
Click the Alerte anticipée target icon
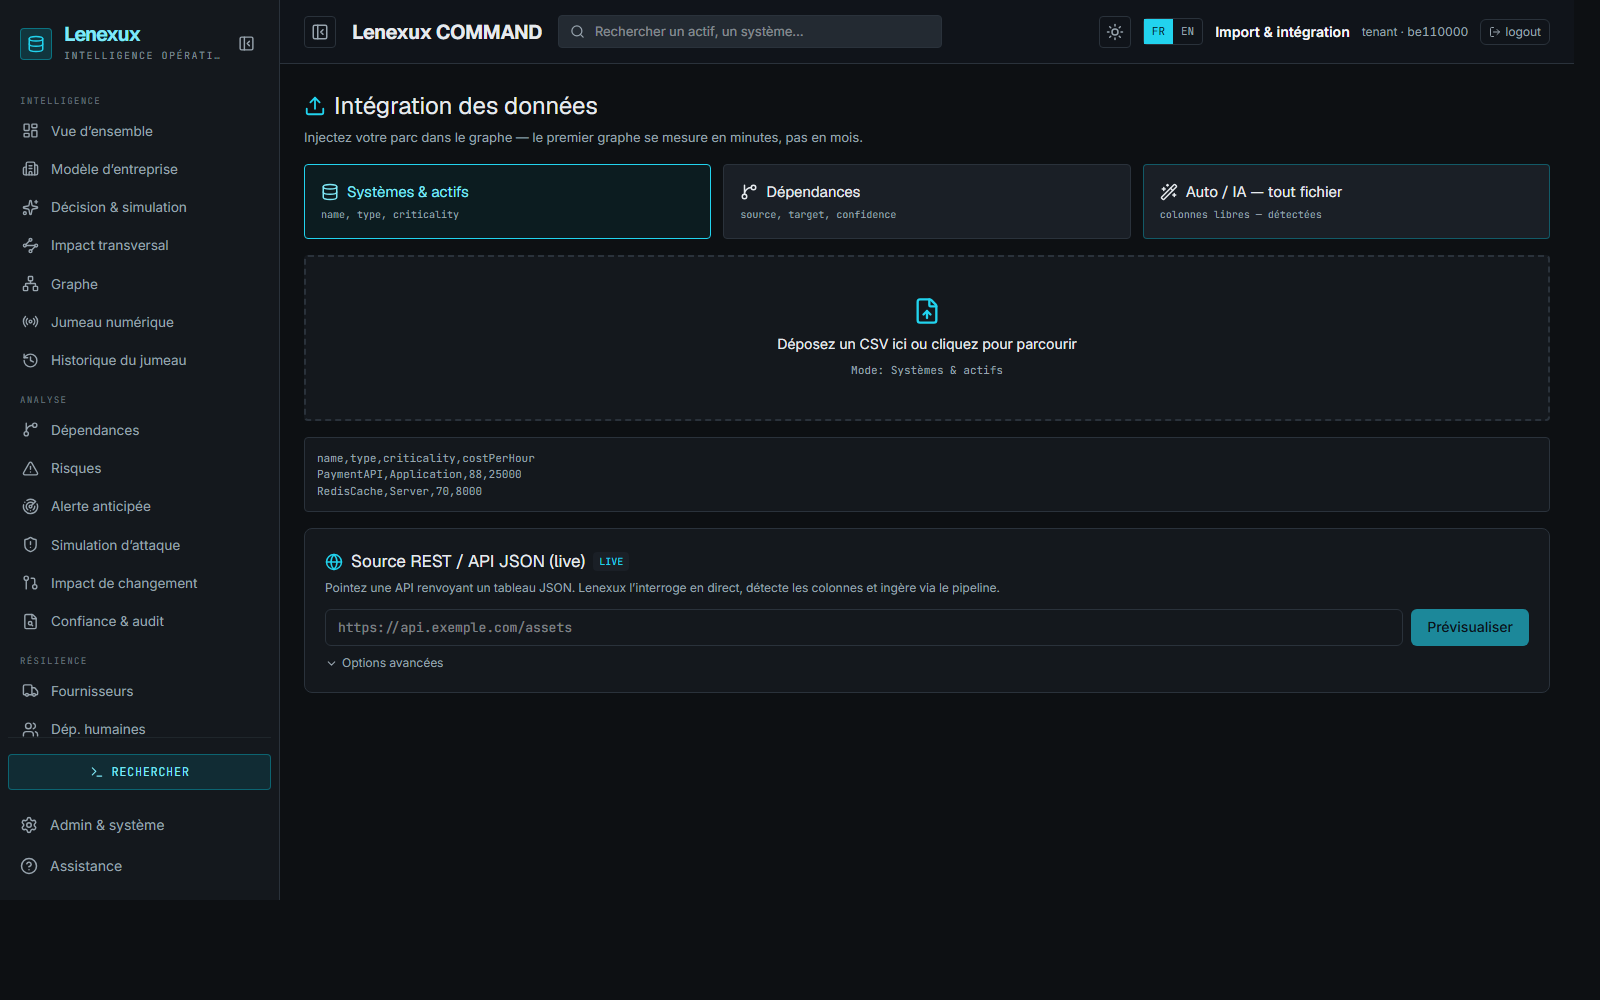coord(30,506)
